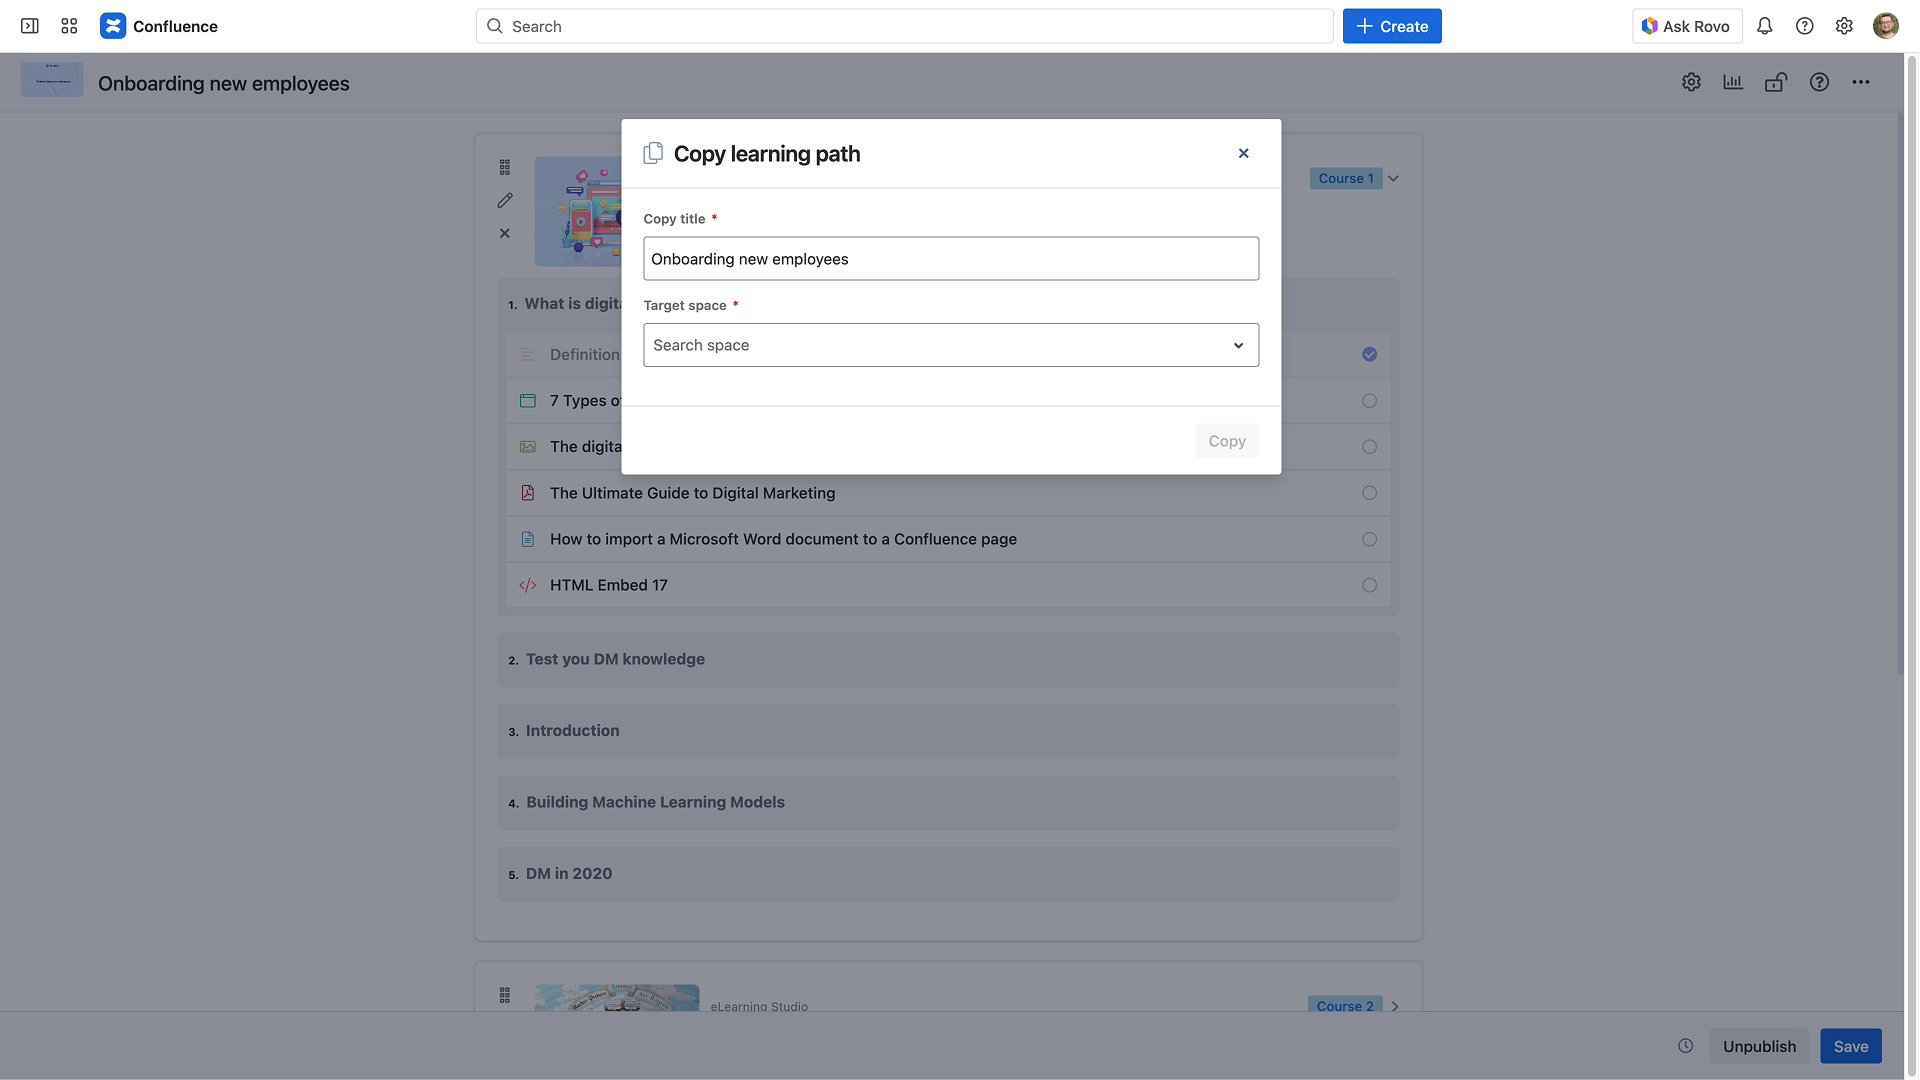The width and height of the screenshot is (1920, 1080).
Task: Click the learning path settings gear
Action: pos(1691,82)
